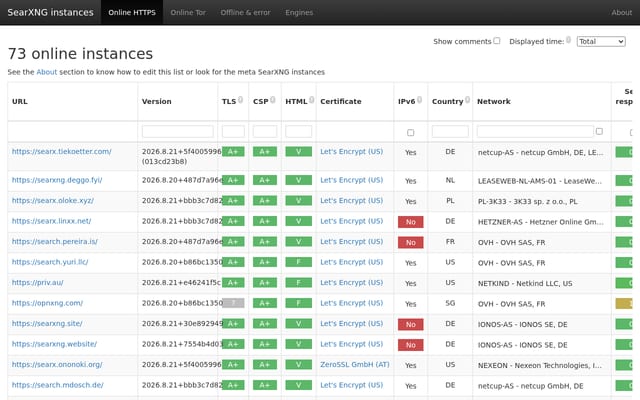The height and width of the screenshot is (400, 640).
Task: Open Let's Encrypt certificate for search.mdosch.de
Action: 351,385
